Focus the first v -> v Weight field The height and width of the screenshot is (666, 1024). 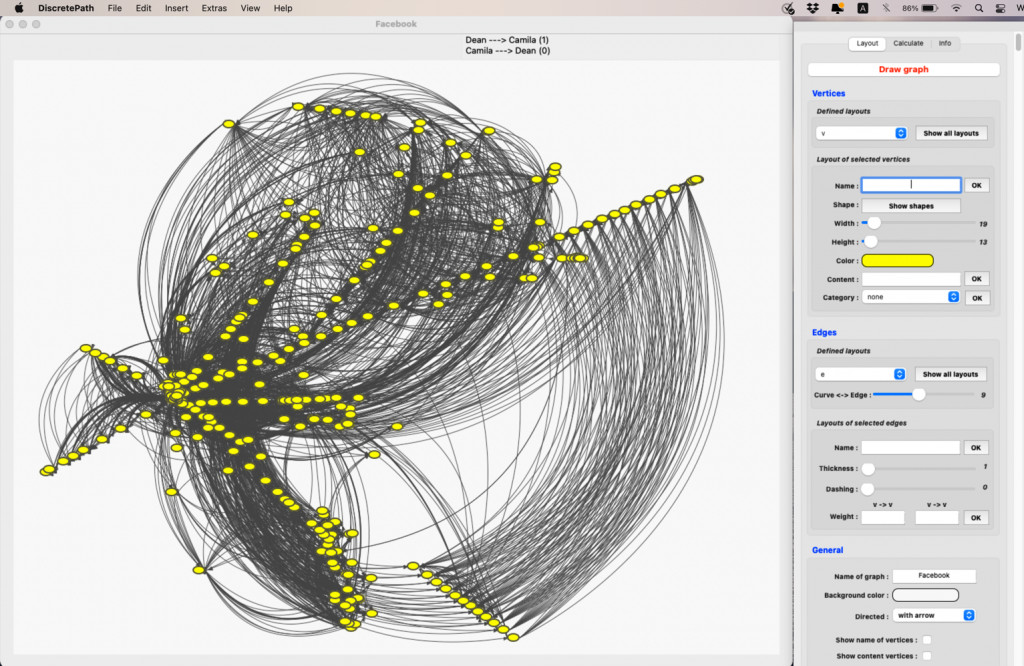tap(883, 518)
